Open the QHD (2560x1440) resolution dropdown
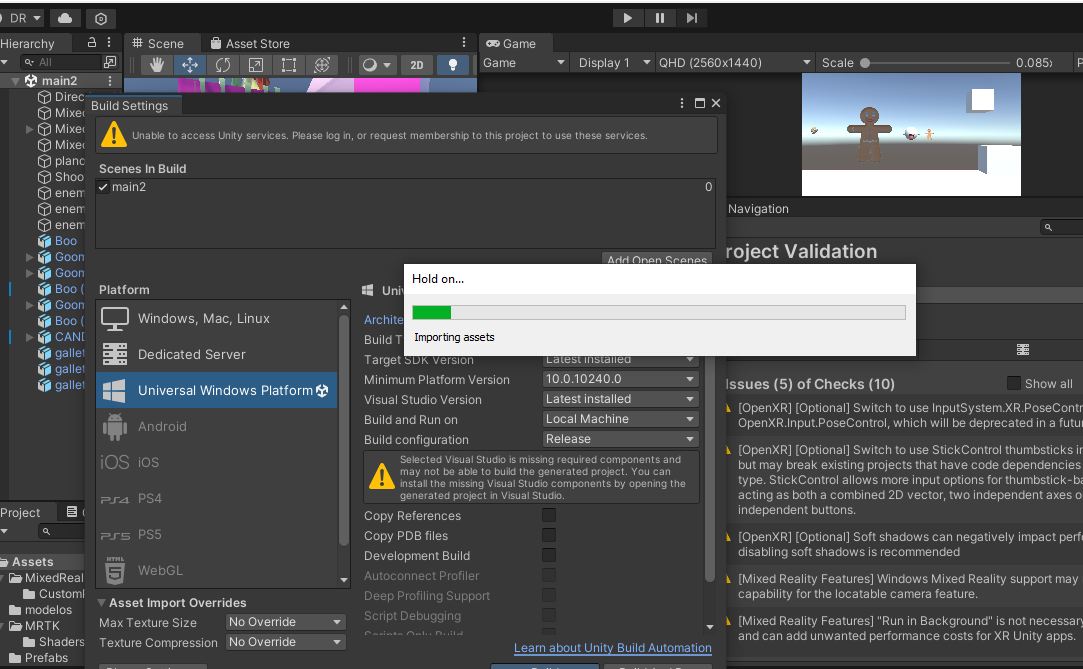 point(734,63)
